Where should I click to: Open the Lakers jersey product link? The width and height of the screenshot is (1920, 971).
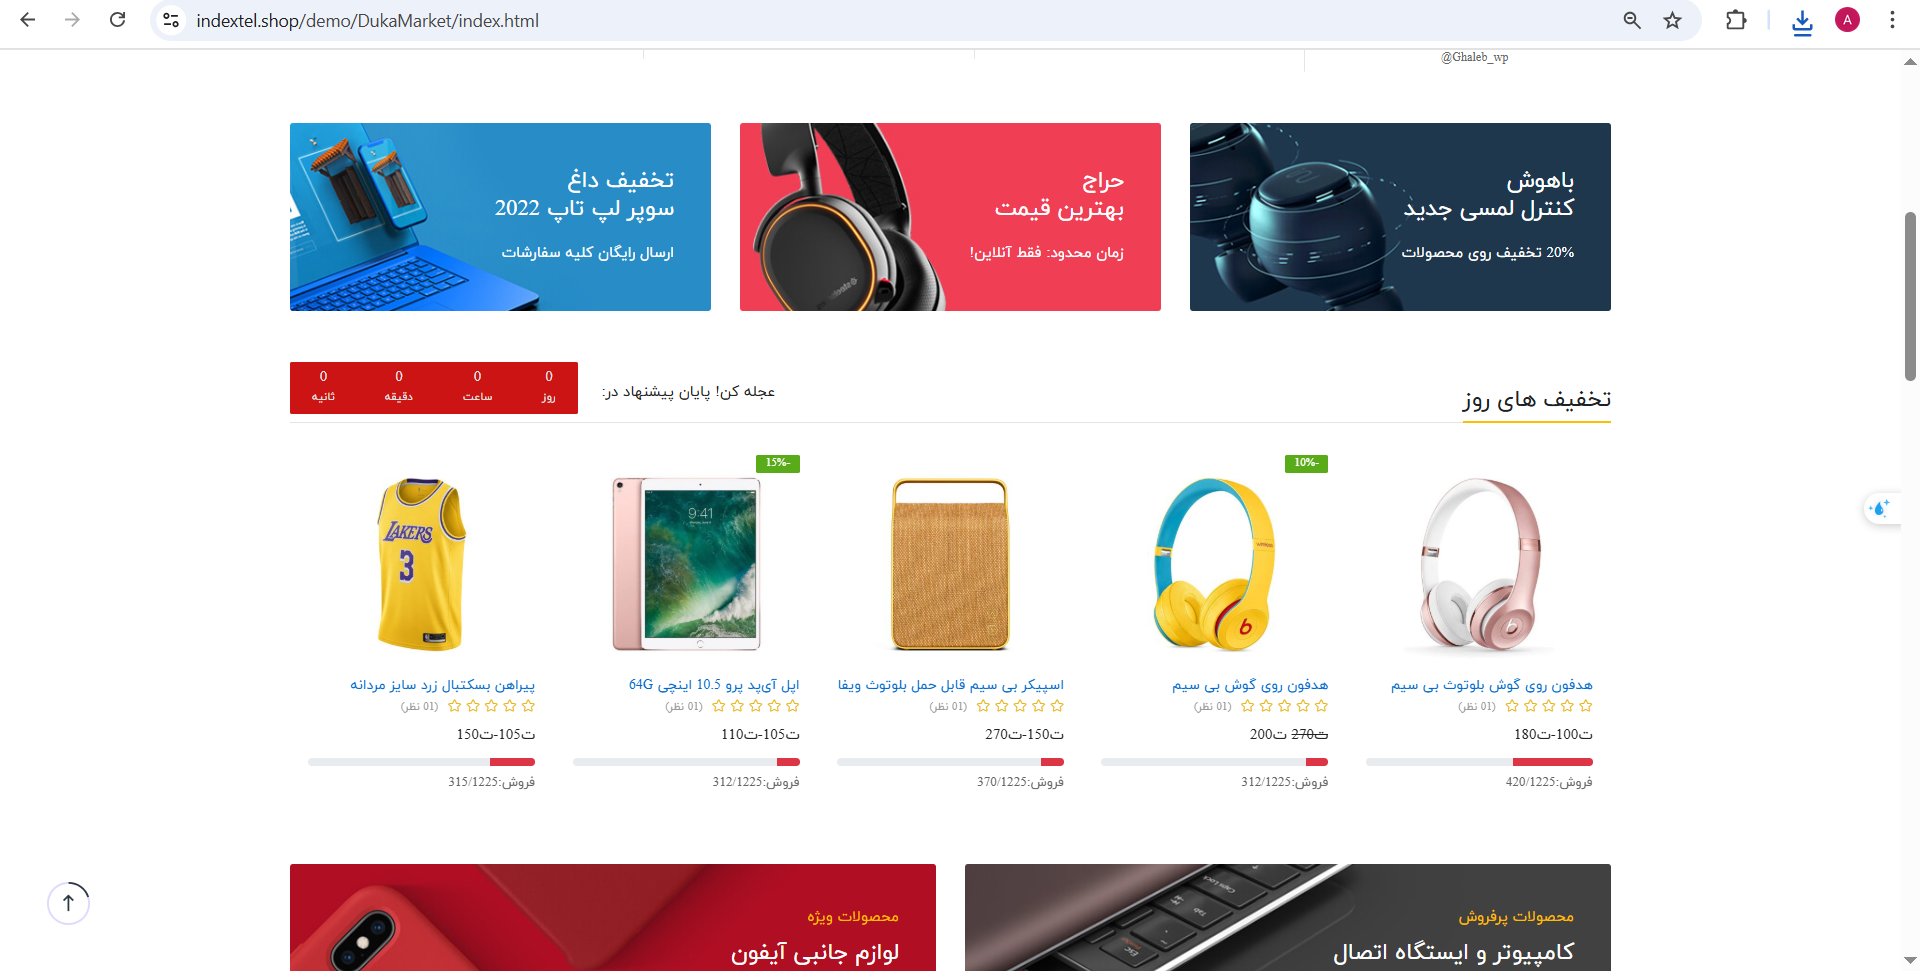[442, 685]
